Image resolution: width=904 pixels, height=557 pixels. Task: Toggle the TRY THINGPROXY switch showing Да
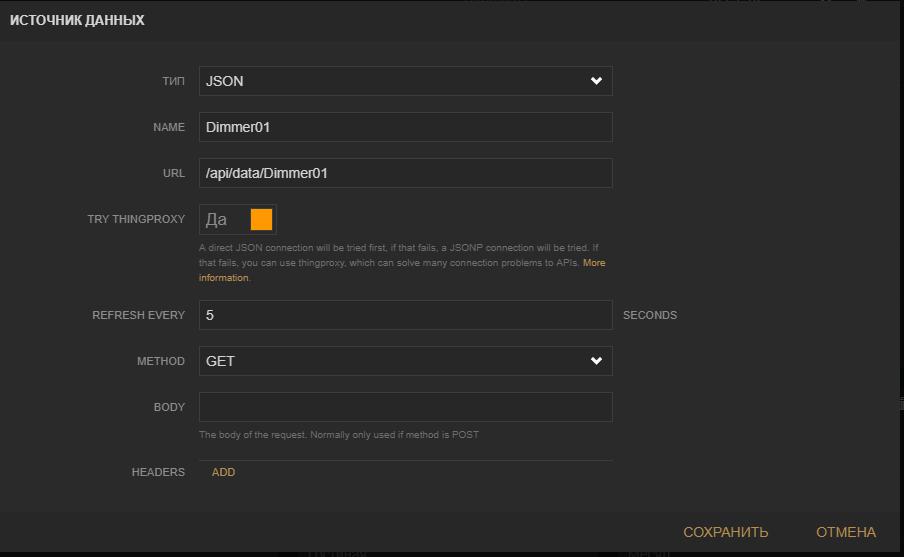coord(238,219)
